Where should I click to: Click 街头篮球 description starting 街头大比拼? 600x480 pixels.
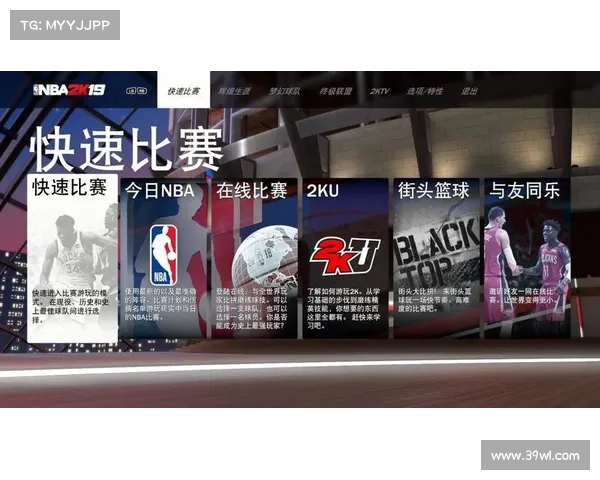[435, 300]
